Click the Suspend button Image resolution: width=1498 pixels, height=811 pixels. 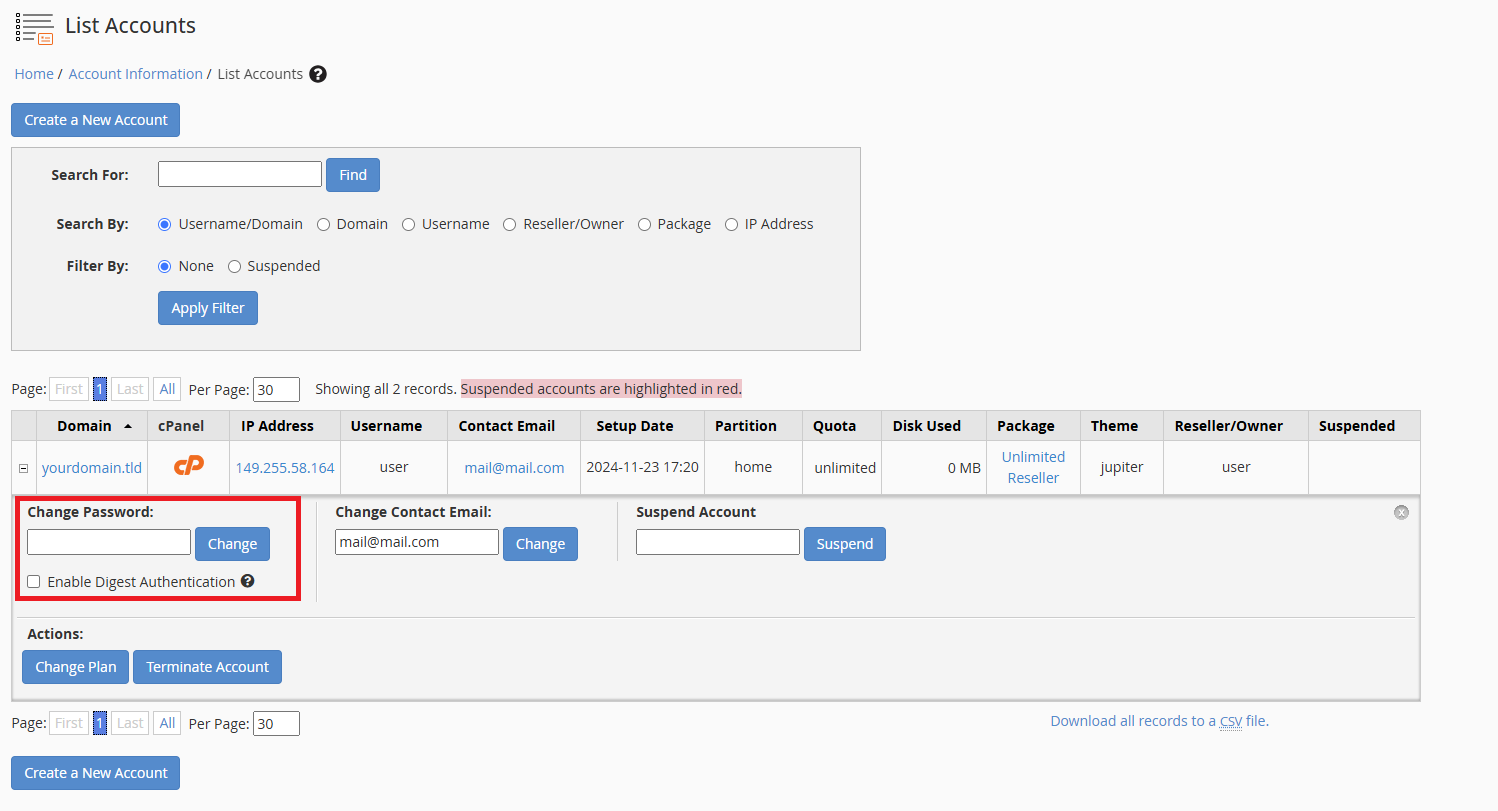(845, 544)
